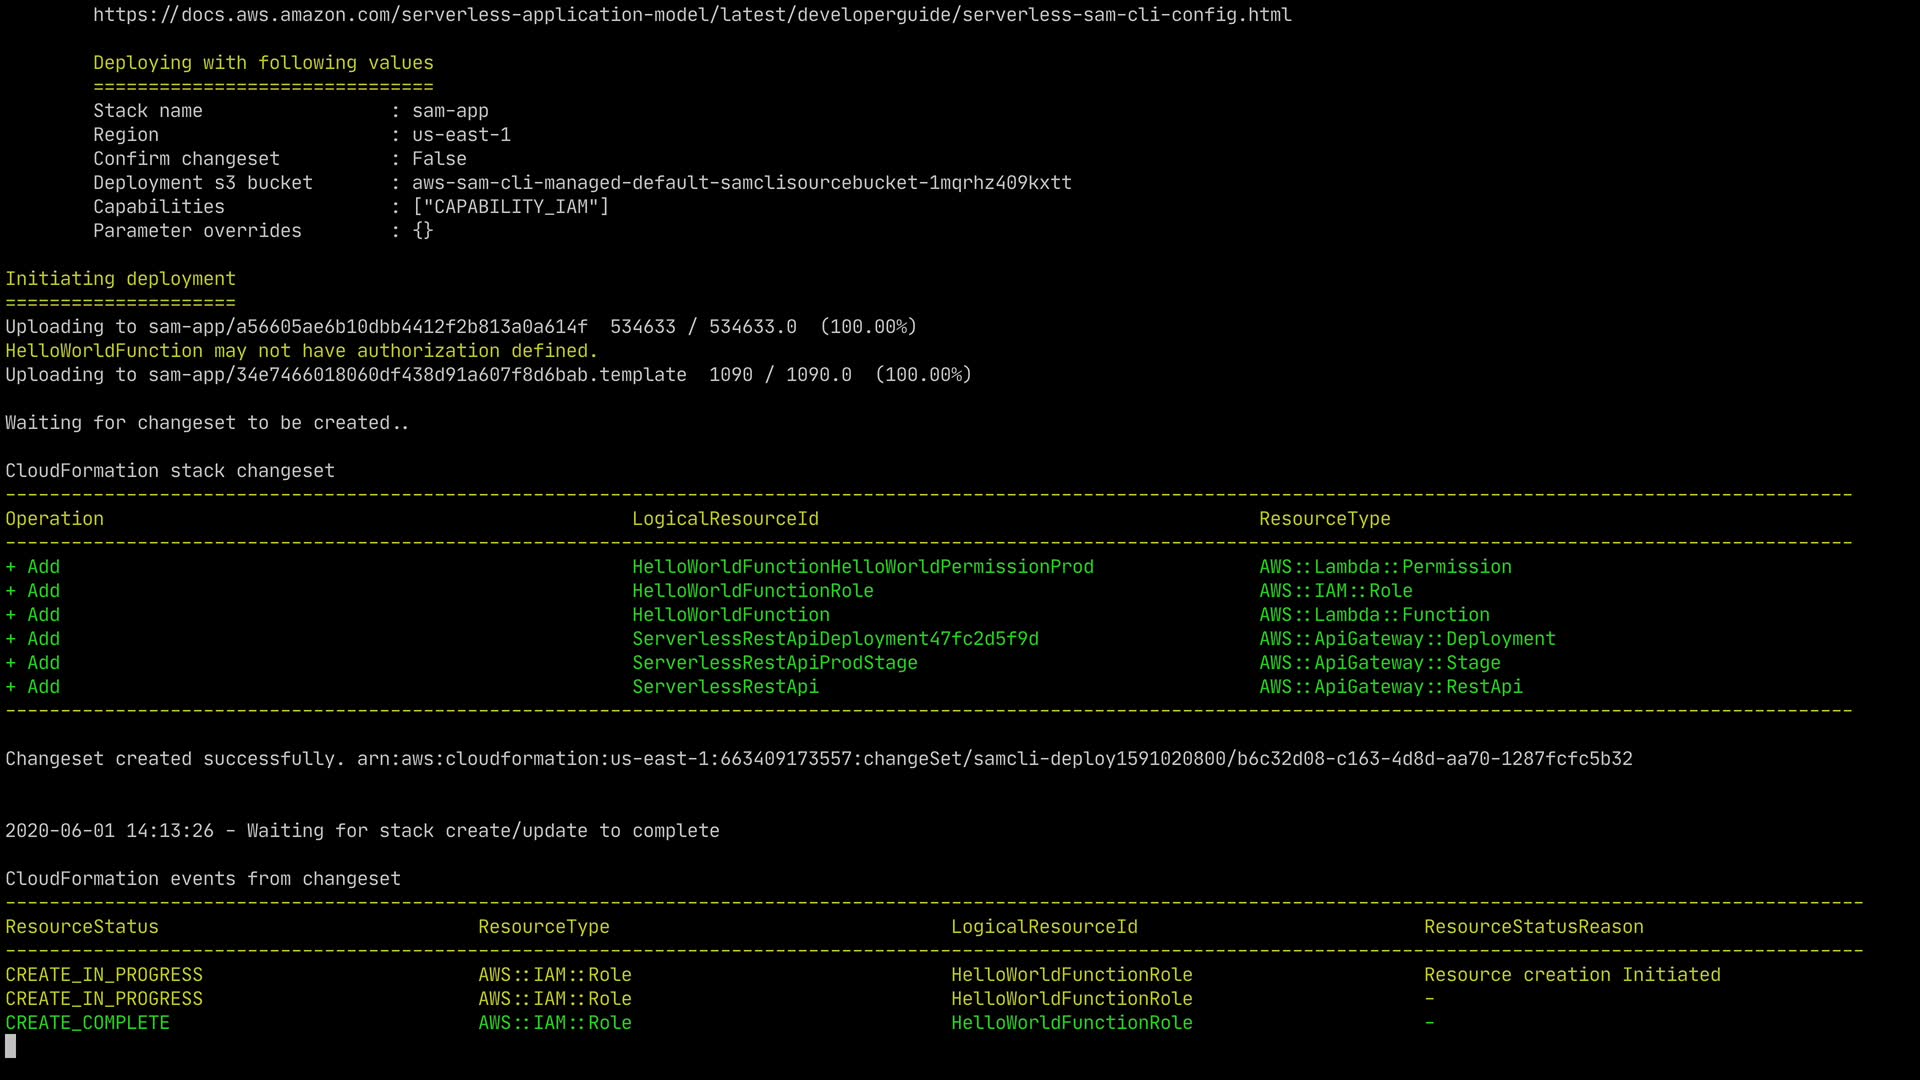This screenshot has height=1080, width=1920.
Task: Click 'Resource creation Initiated' reason text
Action: coord(1572,975)
